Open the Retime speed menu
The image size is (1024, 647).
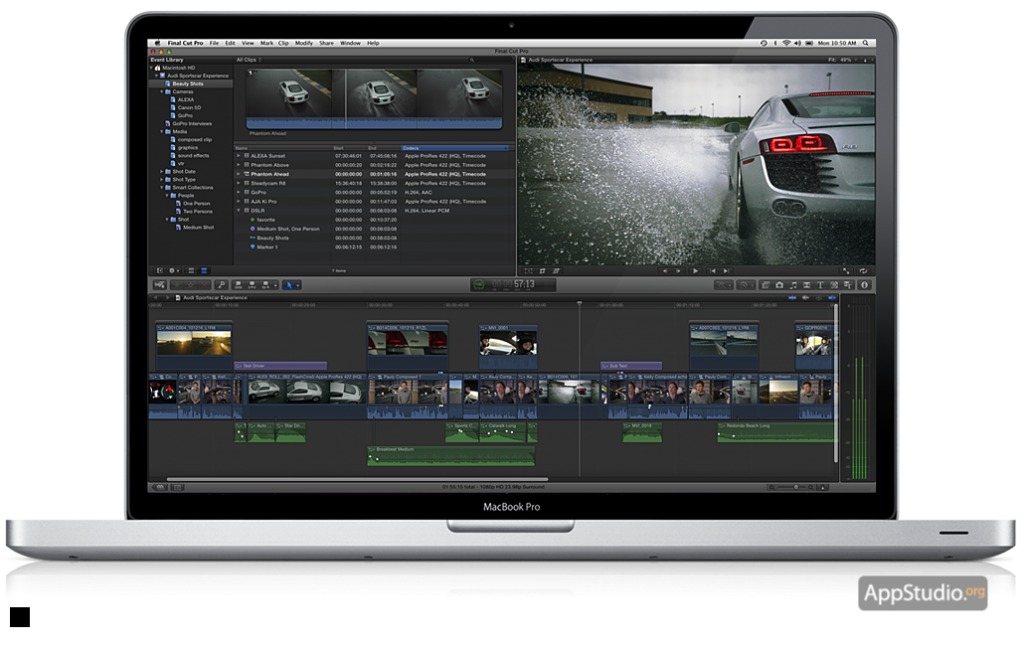pyautogui.click(x=744, y=285)
